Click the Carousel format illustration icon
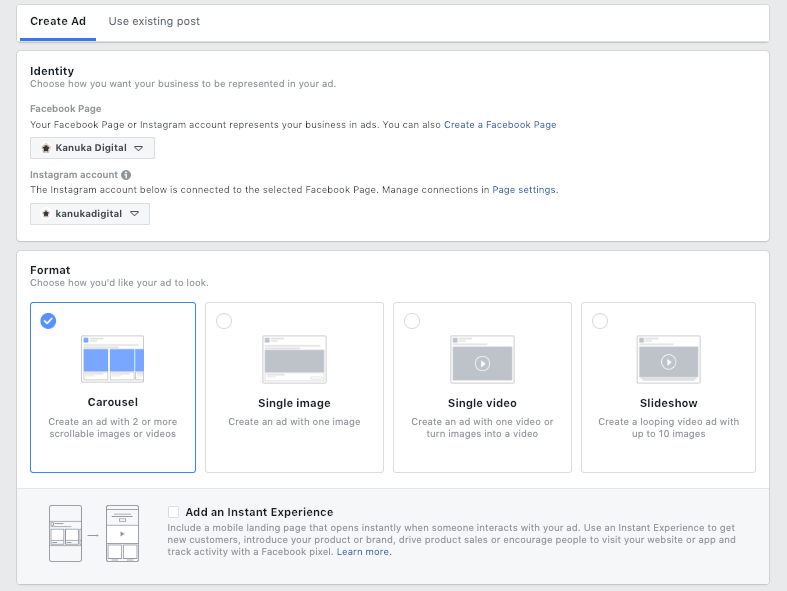Image resolution: width=787 pixels, height=591 pixels. (x=112, y=359)
